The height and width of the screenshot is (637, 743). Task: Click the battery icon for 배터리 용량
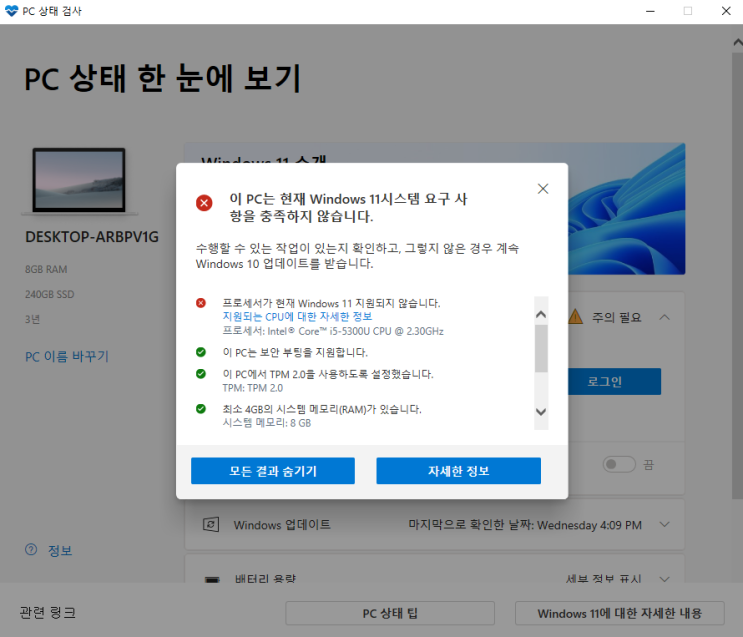tap(212, 579)
